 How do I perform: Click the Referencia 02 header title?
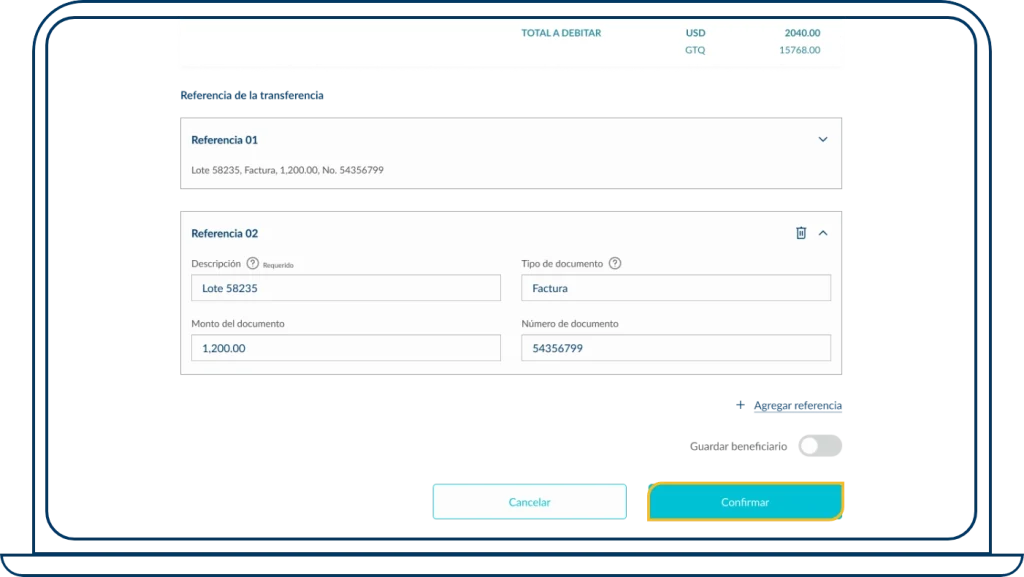pyautogui.click(x=224, y=233)
